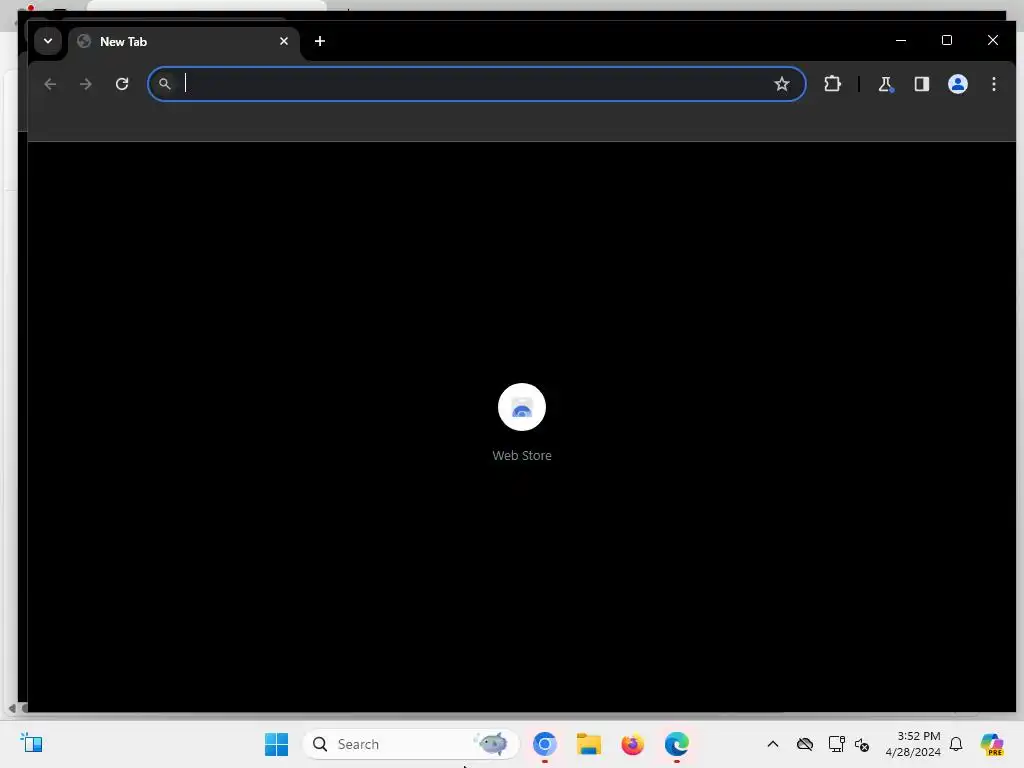Image resolution: width=1024 pixels, height=768 pixels.
Task: Bookmark this tab with star icon
Action: point(782,84)
